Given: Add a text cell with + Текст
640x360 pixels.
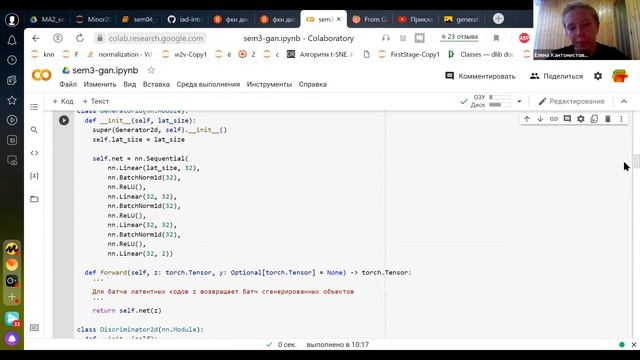Looking at the screenshot, I should click(x=96, y=101).
